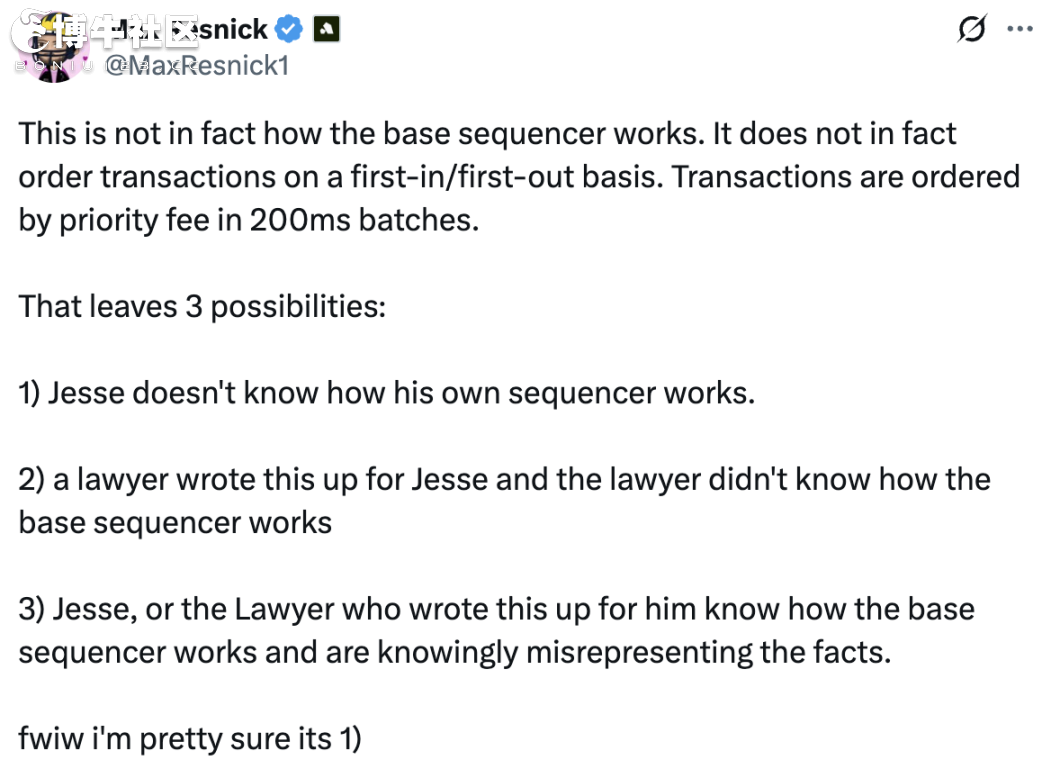Open the @MaxResnick1 handle link
The width and height of the screenshot is (1051, 769).
pos(197,66)
